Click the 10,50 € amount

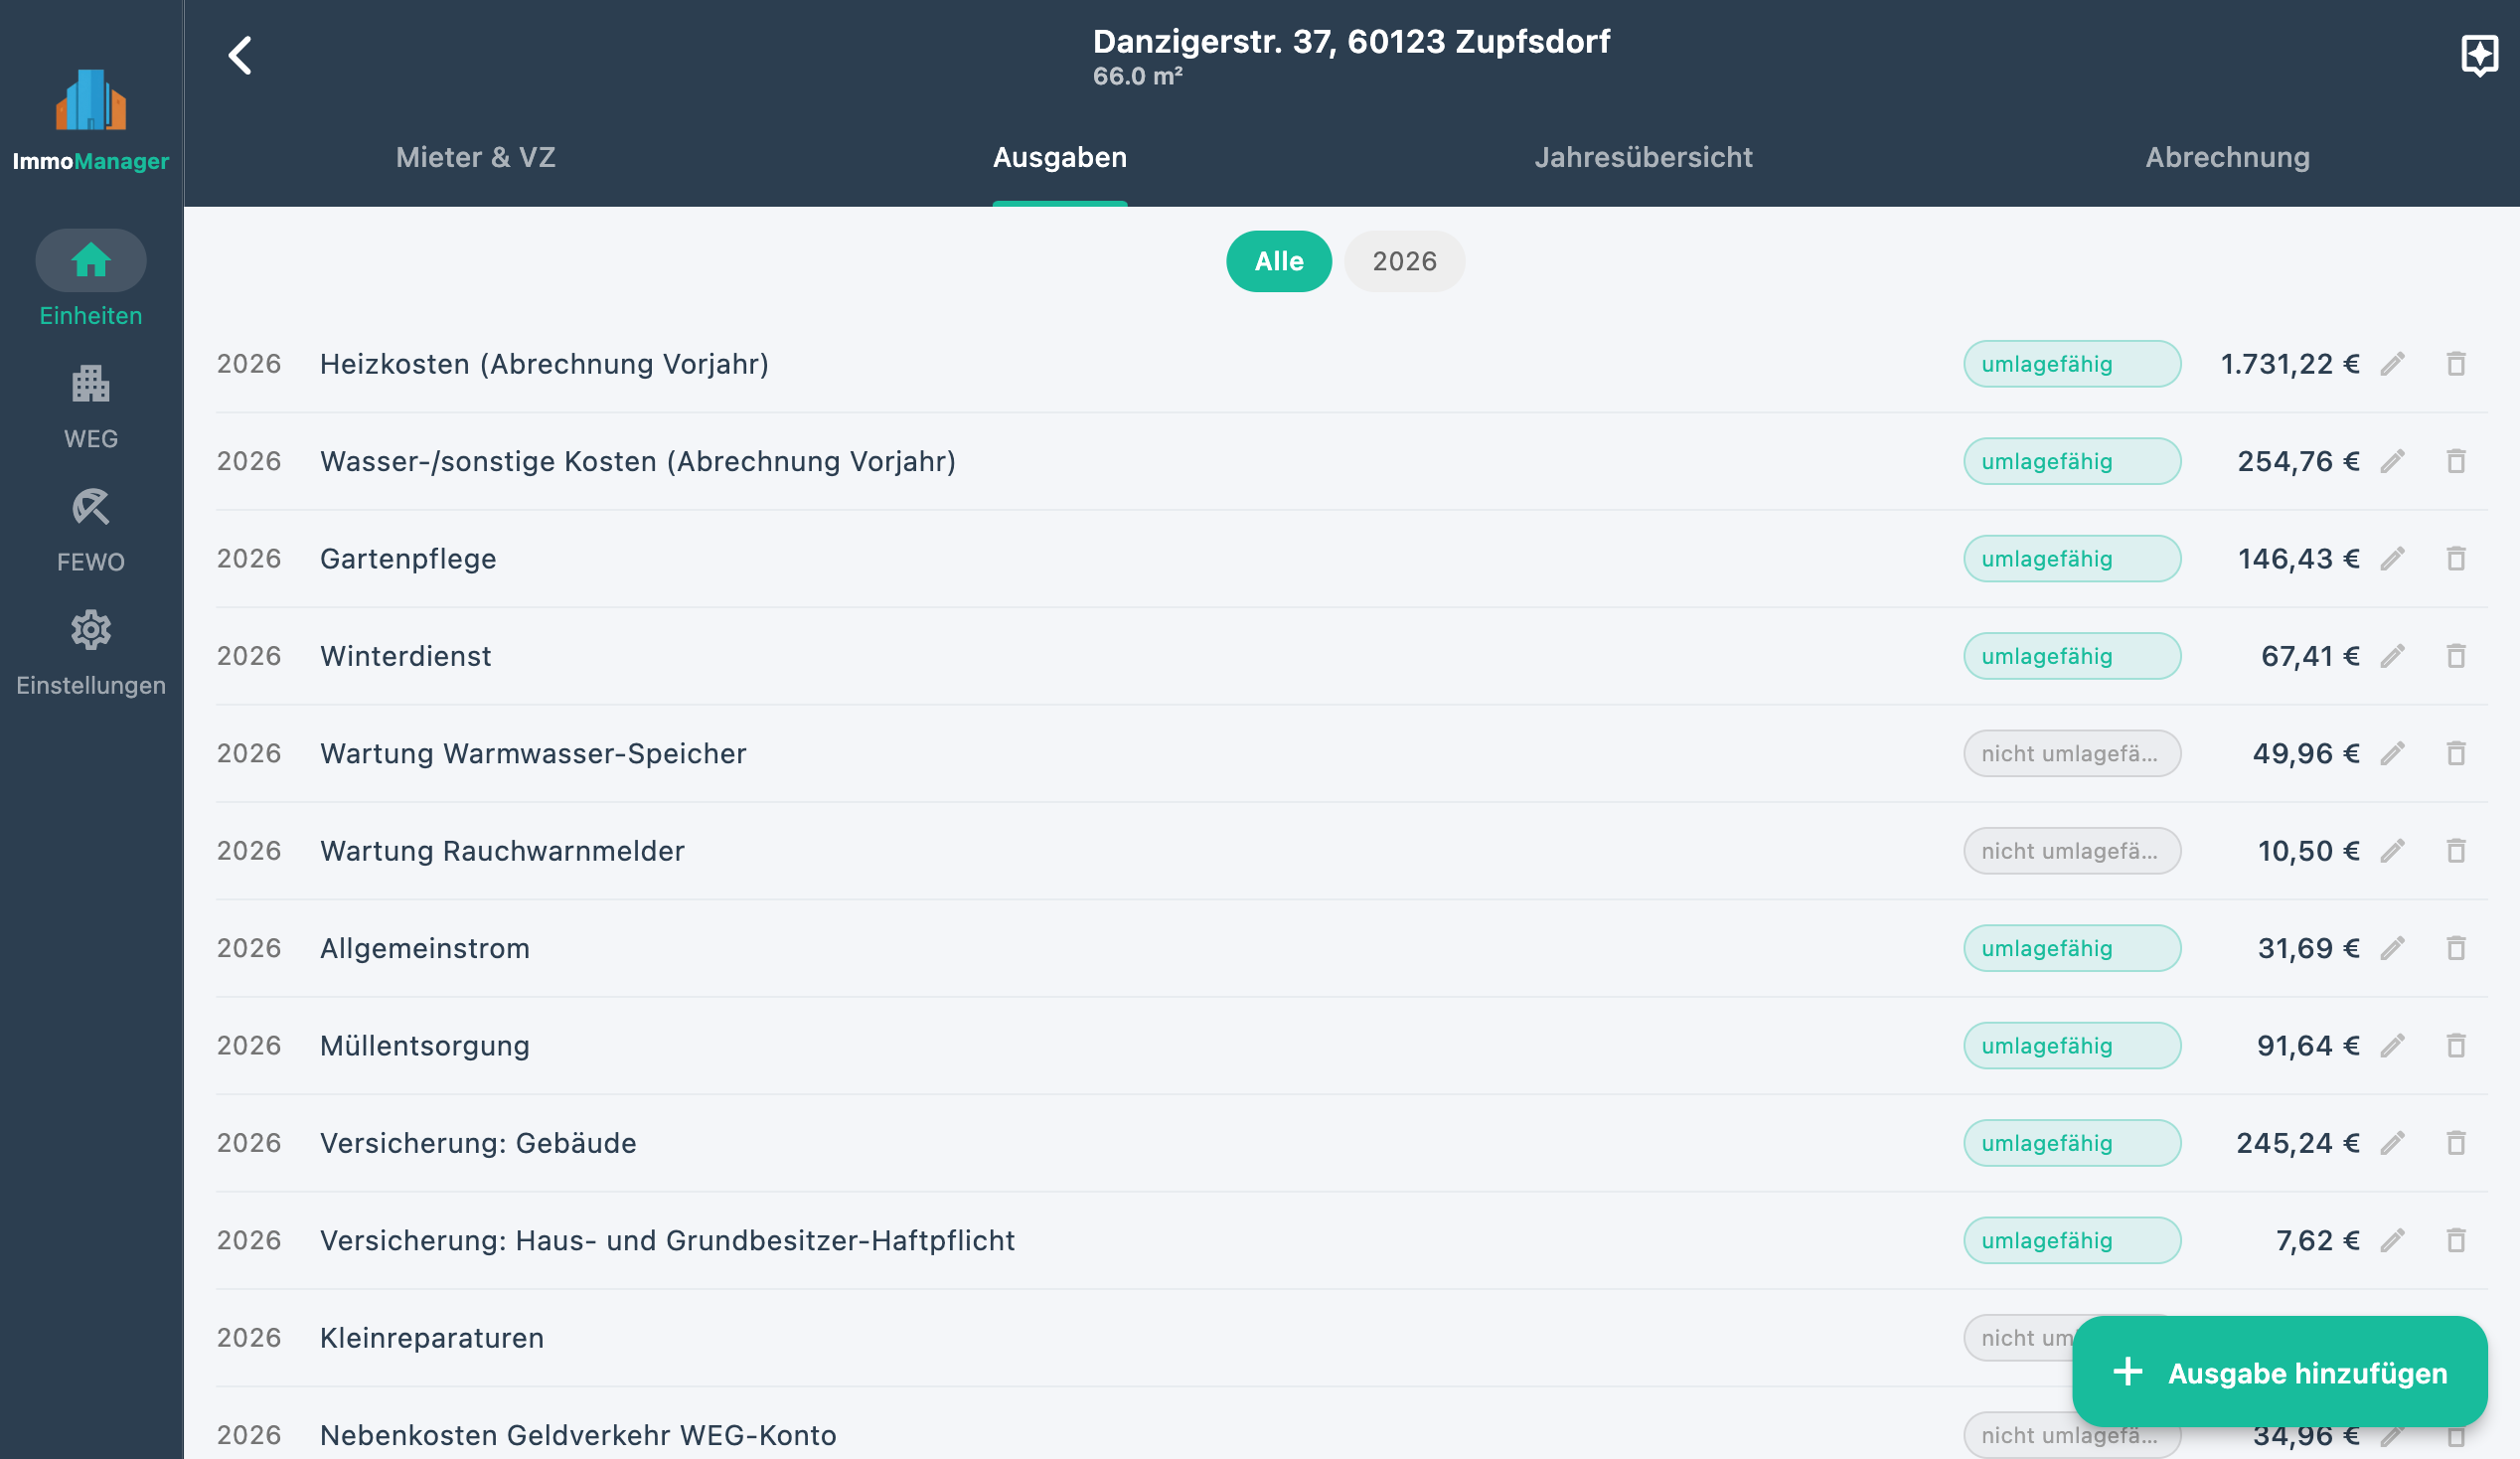[2308, 850]
